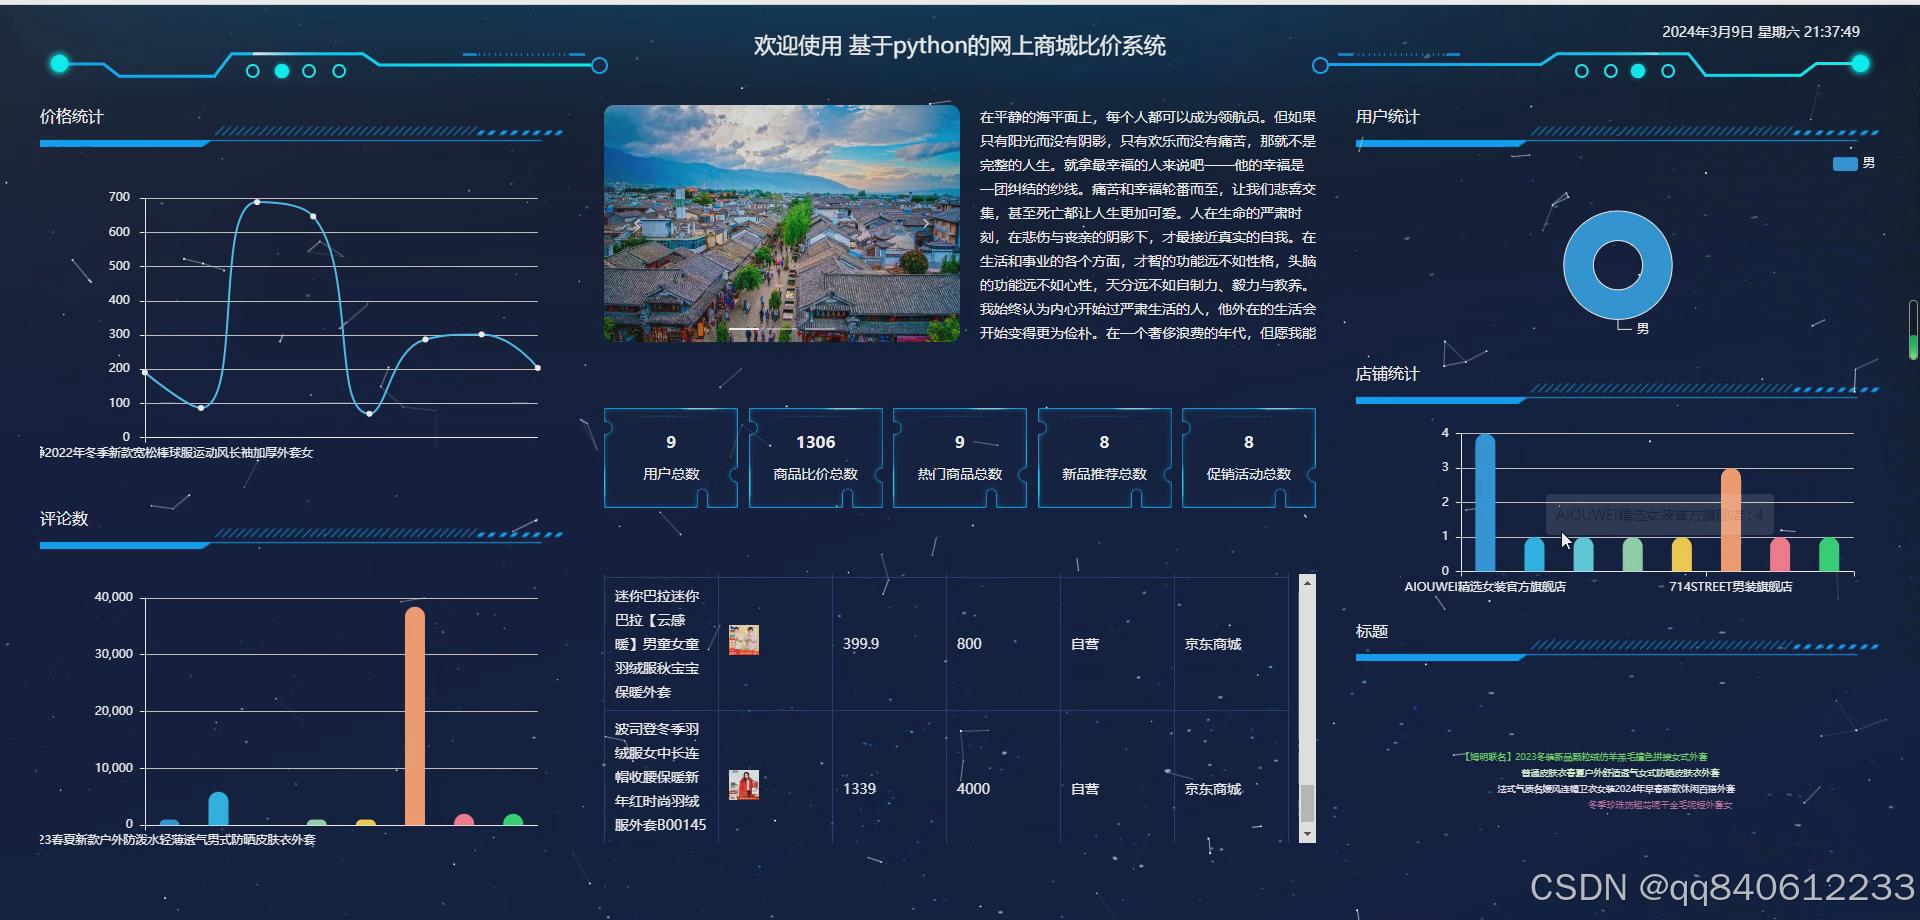Select the 新品推荐总数 stat card
The height and width of the screenshot is (920, 1920).
click(x=1104, y=457)
